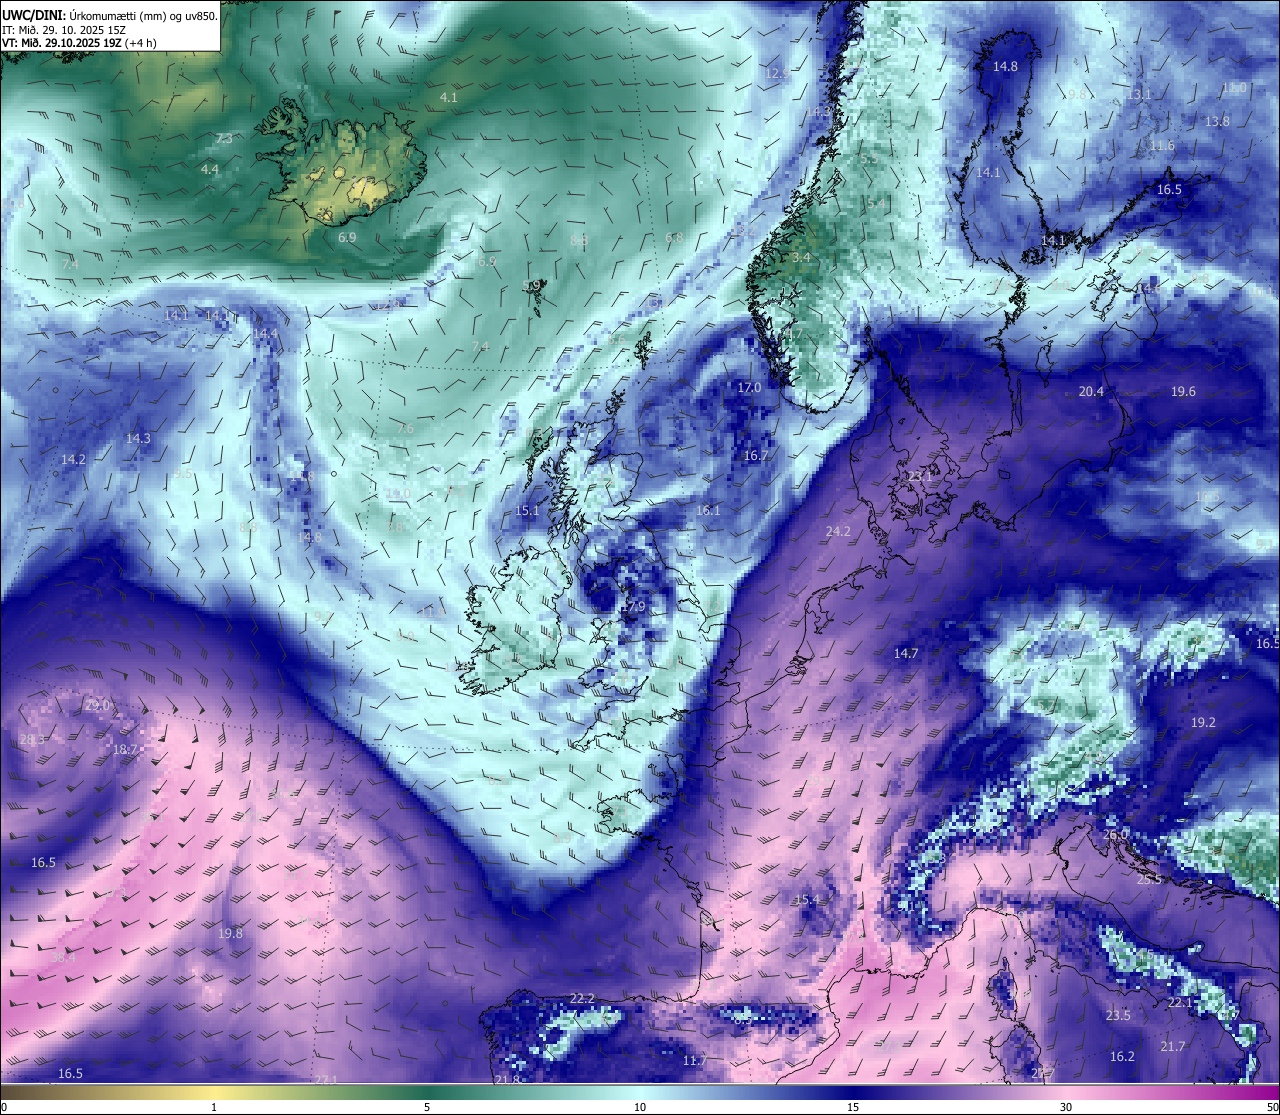Image resolution: width=1280 pixels, height=1115 pixels.
Task: Click the map value label "21.8"
Action: click(507, 1079)
